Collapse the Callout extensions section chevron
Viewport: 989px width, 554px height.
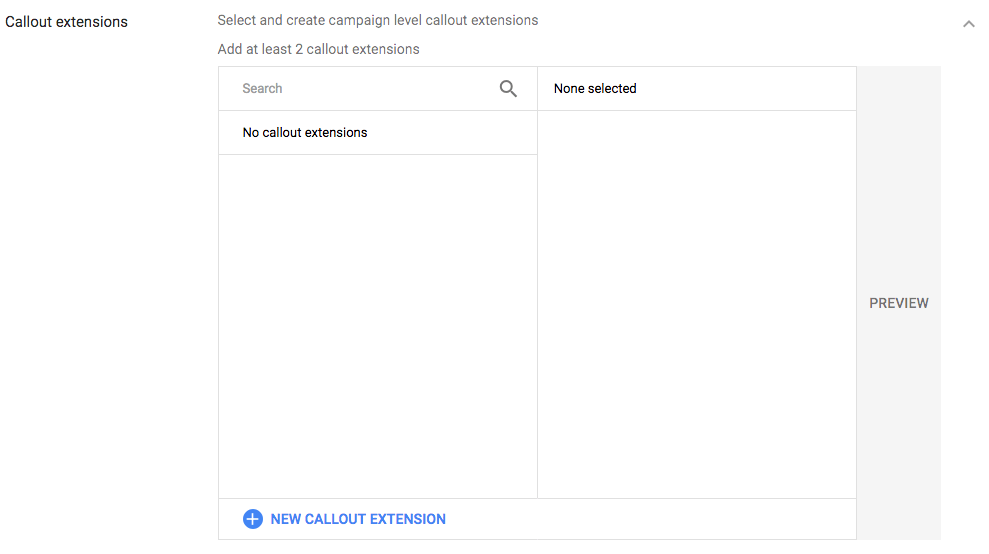[968, 24]
